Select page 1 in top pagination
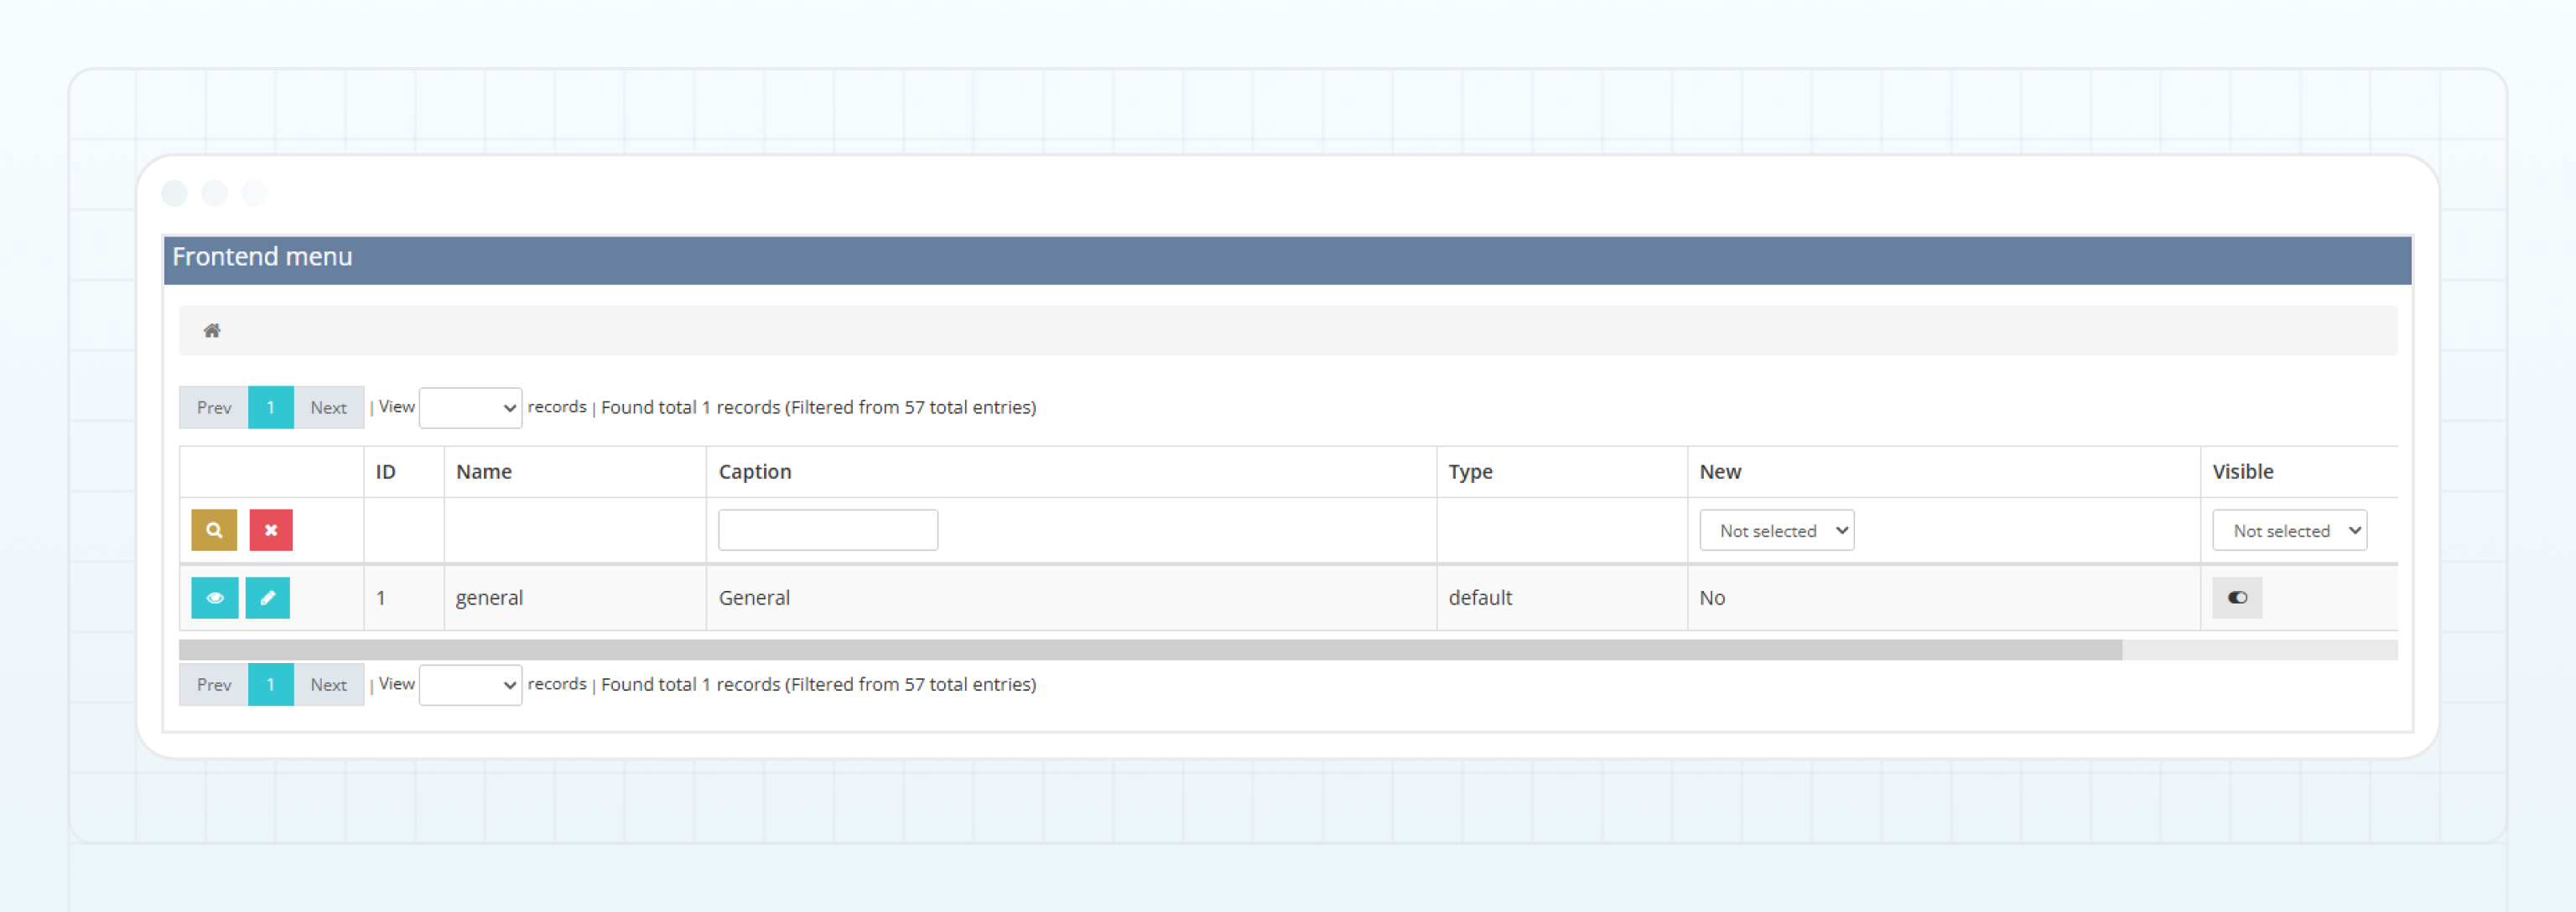Screen dimensions: 2576x912 point(270,408)
